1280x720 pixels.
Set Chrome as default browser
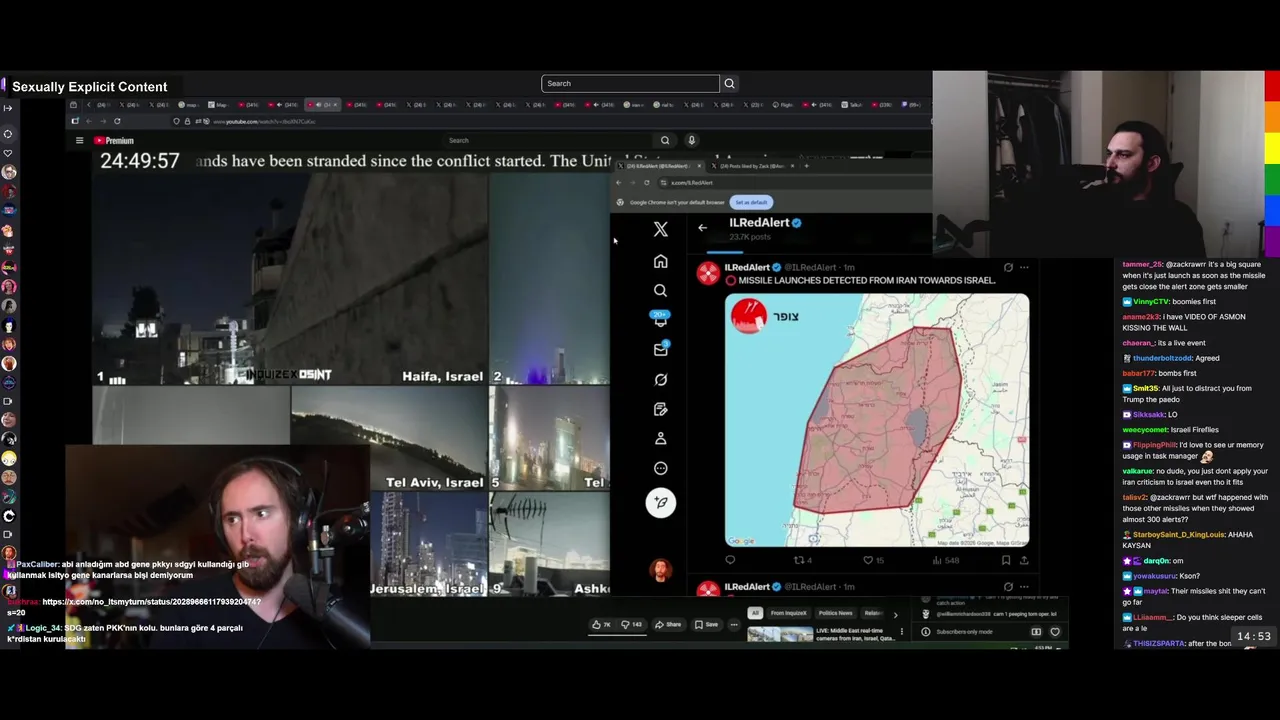(x=751, y=202)
